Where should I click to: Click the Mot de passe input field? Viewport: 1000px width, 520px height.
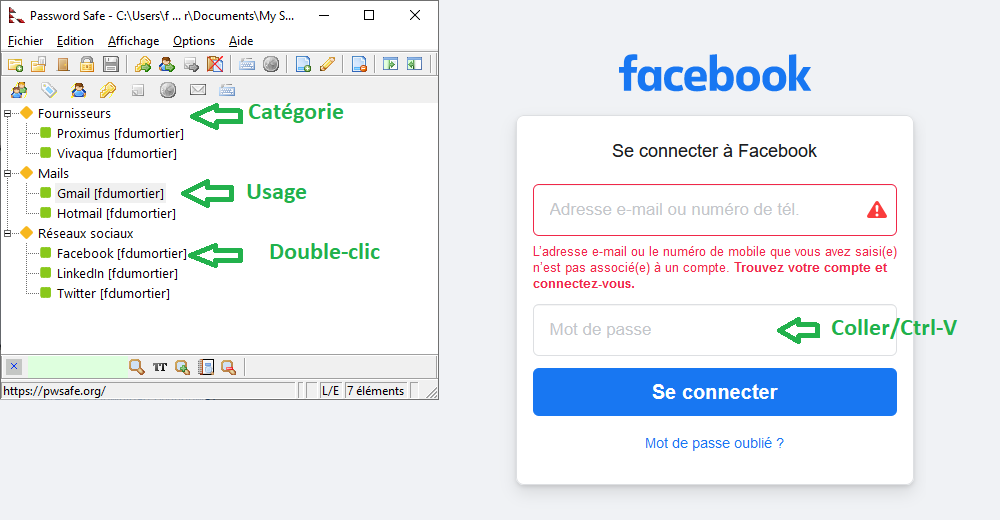(x=715, y=330)
